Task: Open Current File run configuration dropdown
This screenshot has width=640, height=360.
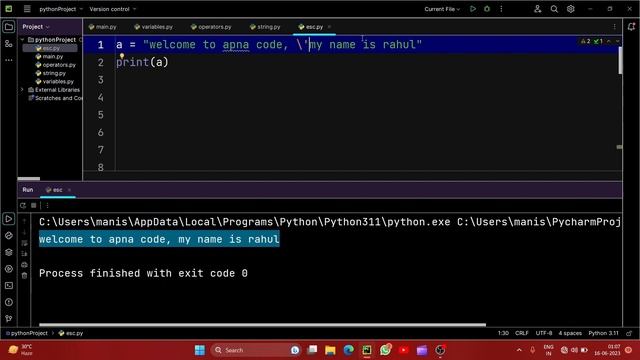Action: click(x=442, y=9)
